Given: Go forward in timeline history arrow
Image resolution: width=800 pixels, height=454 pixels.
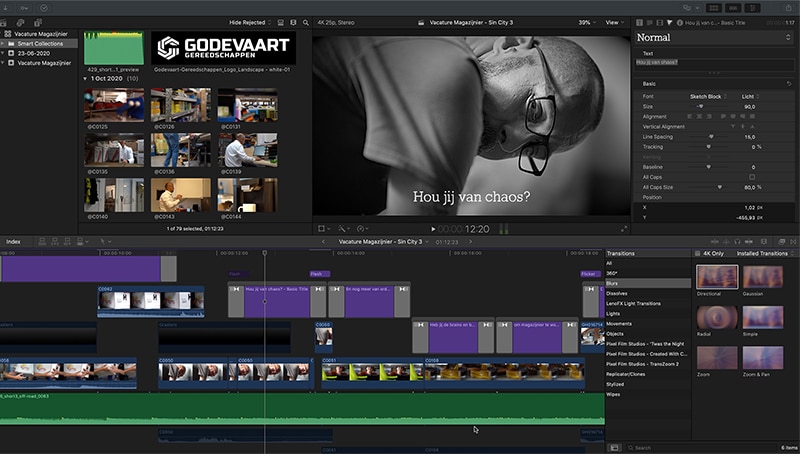Looking at the screenshot, I should pyautogui.click(x=470, y=241).
